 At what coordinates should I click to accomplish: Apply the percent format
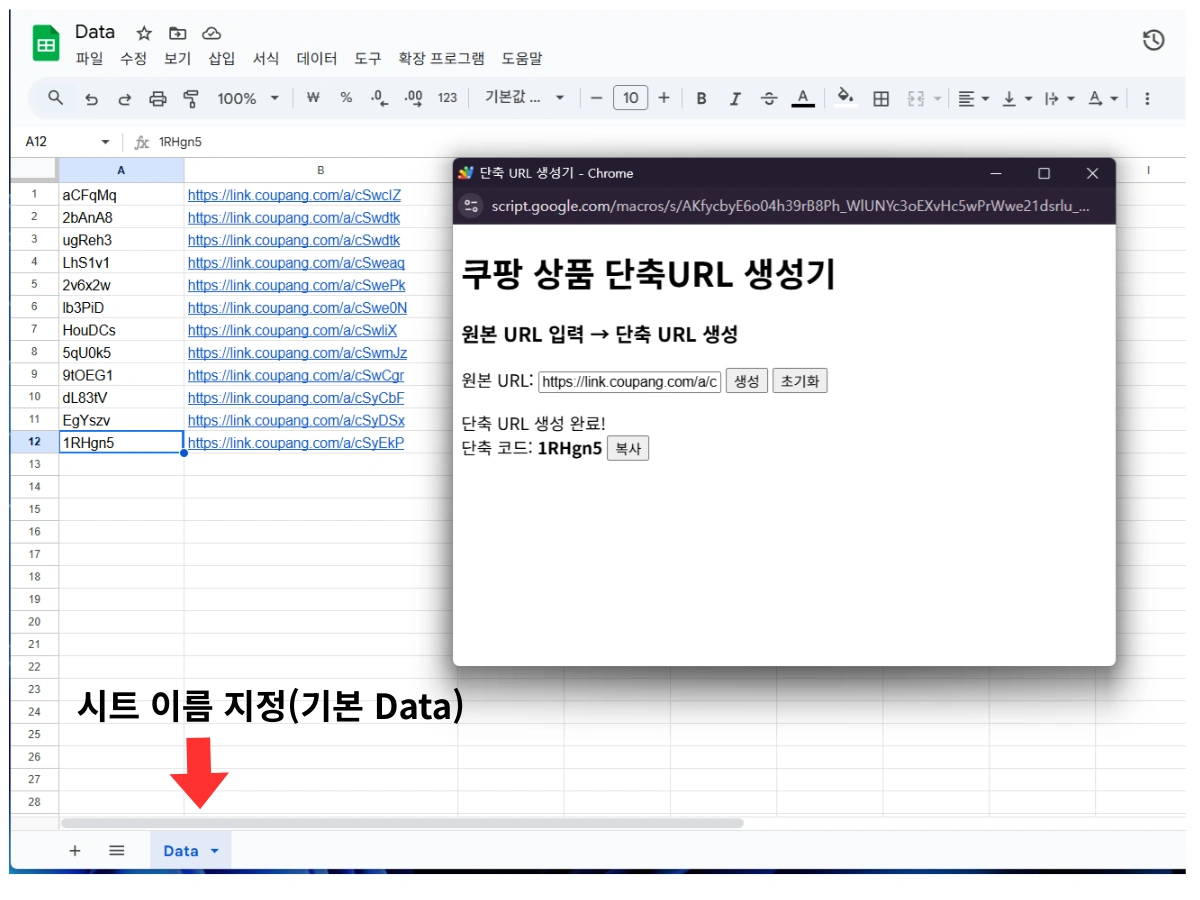(345, 97)
